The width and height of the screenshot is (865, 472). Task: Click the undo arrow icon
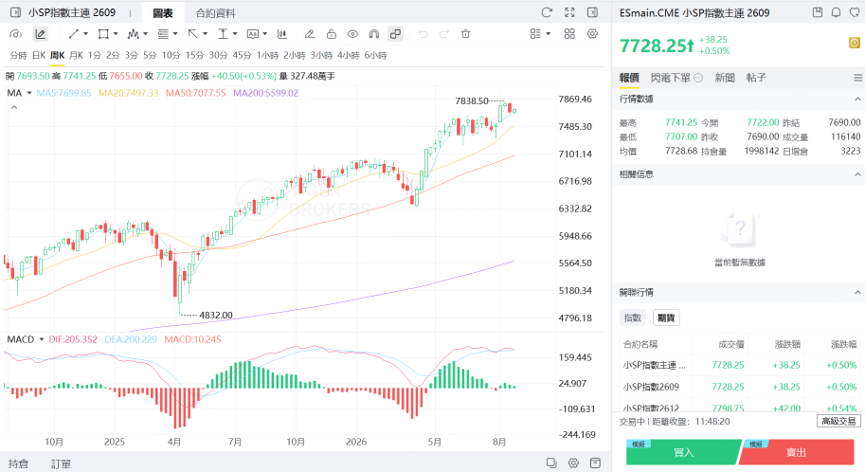(x=423, y=34)
